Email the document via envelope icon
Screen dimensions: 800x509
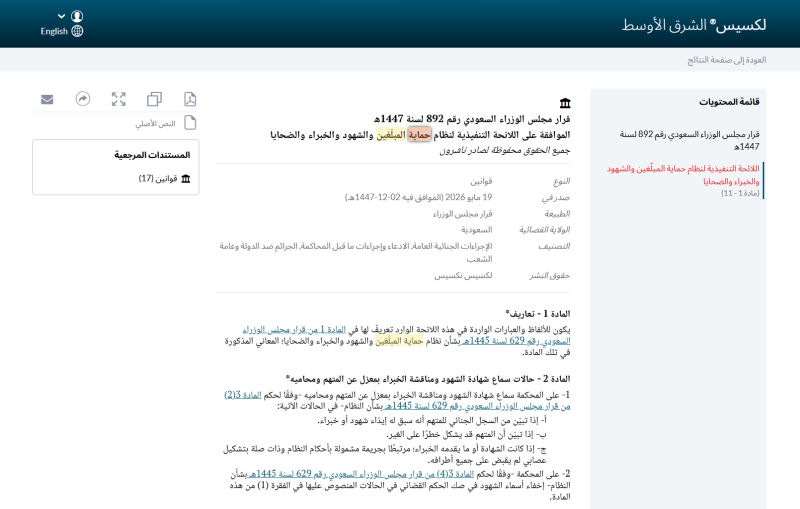tap(47, 99)
